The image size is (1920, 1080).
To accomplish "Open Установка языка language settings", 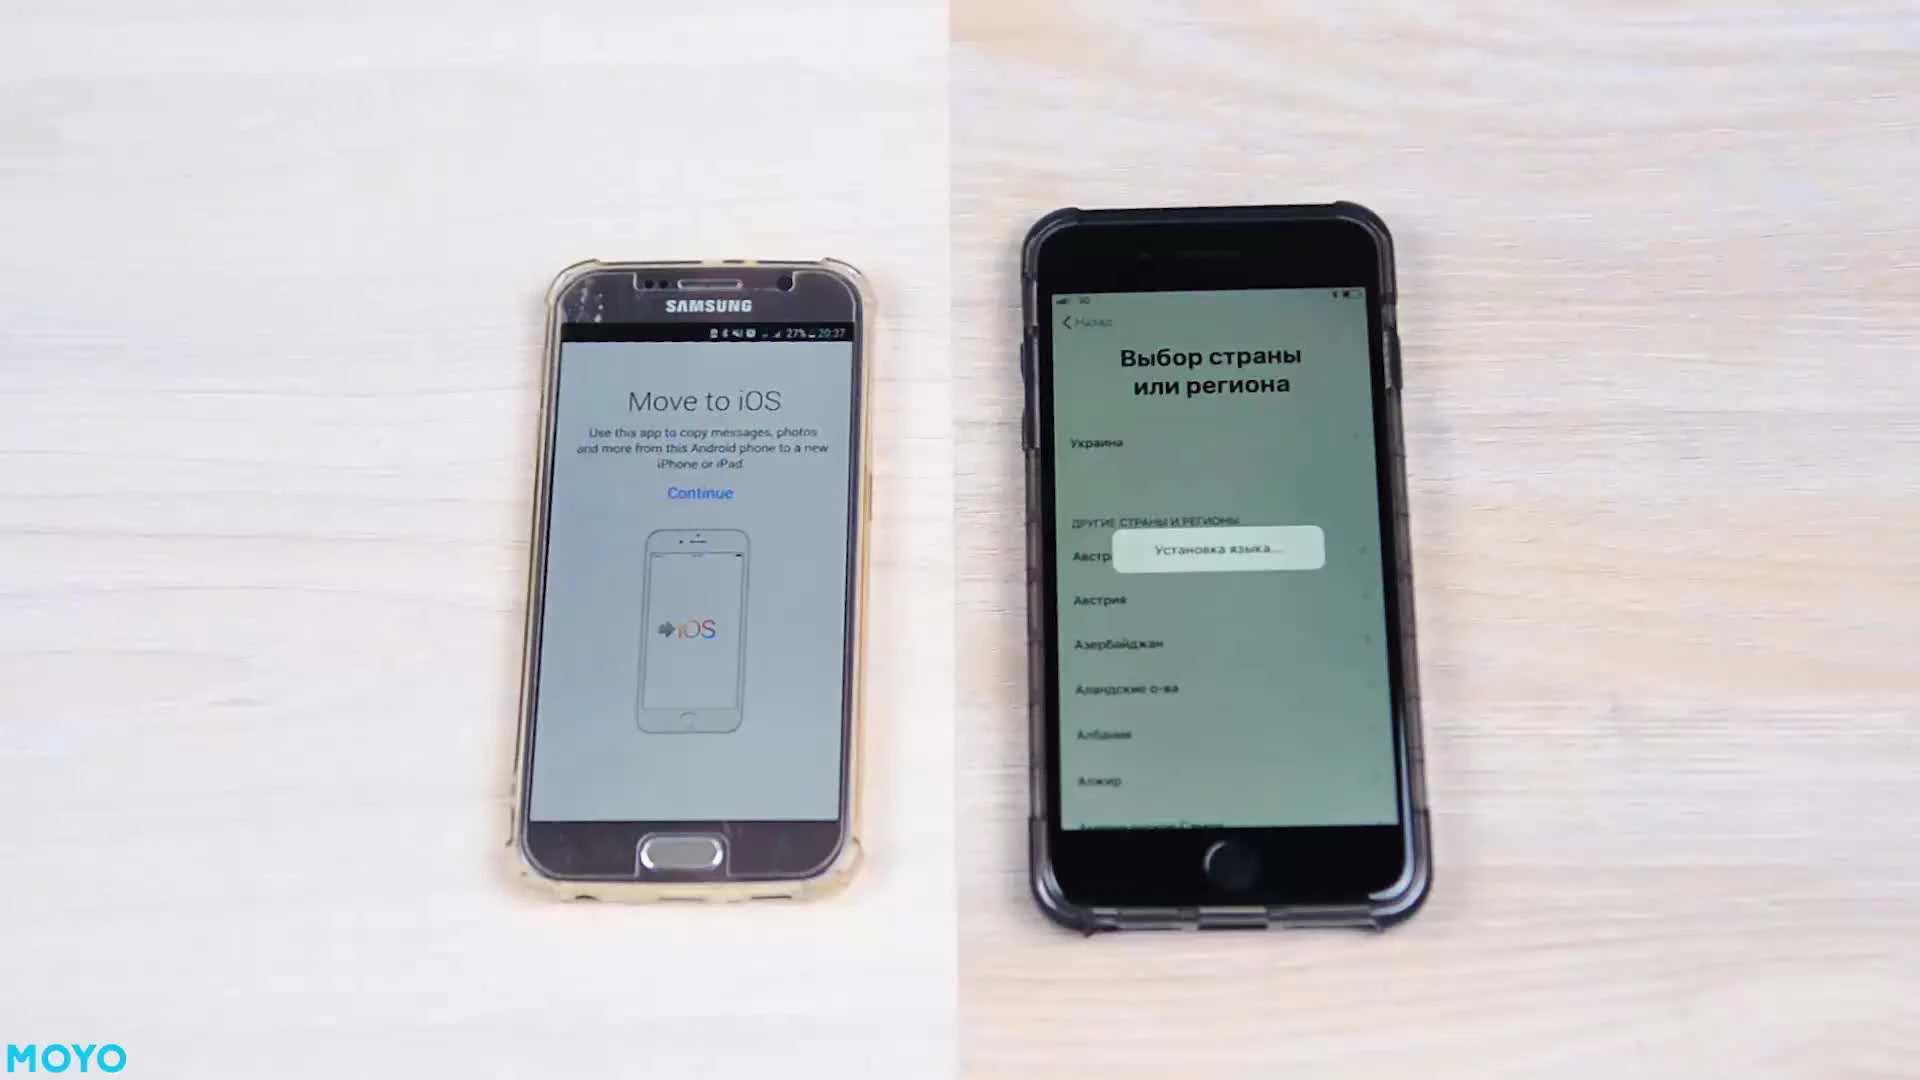I will [1215, 549].
